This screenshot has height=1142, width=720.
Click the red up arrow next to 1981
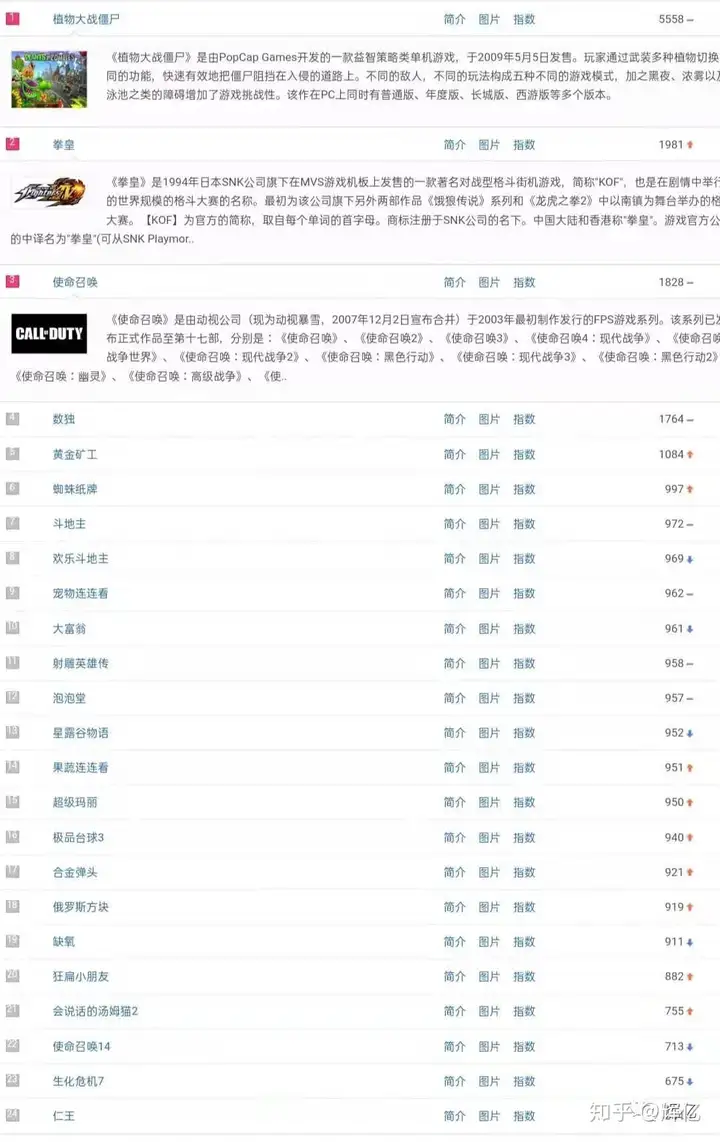click(690, 145)
